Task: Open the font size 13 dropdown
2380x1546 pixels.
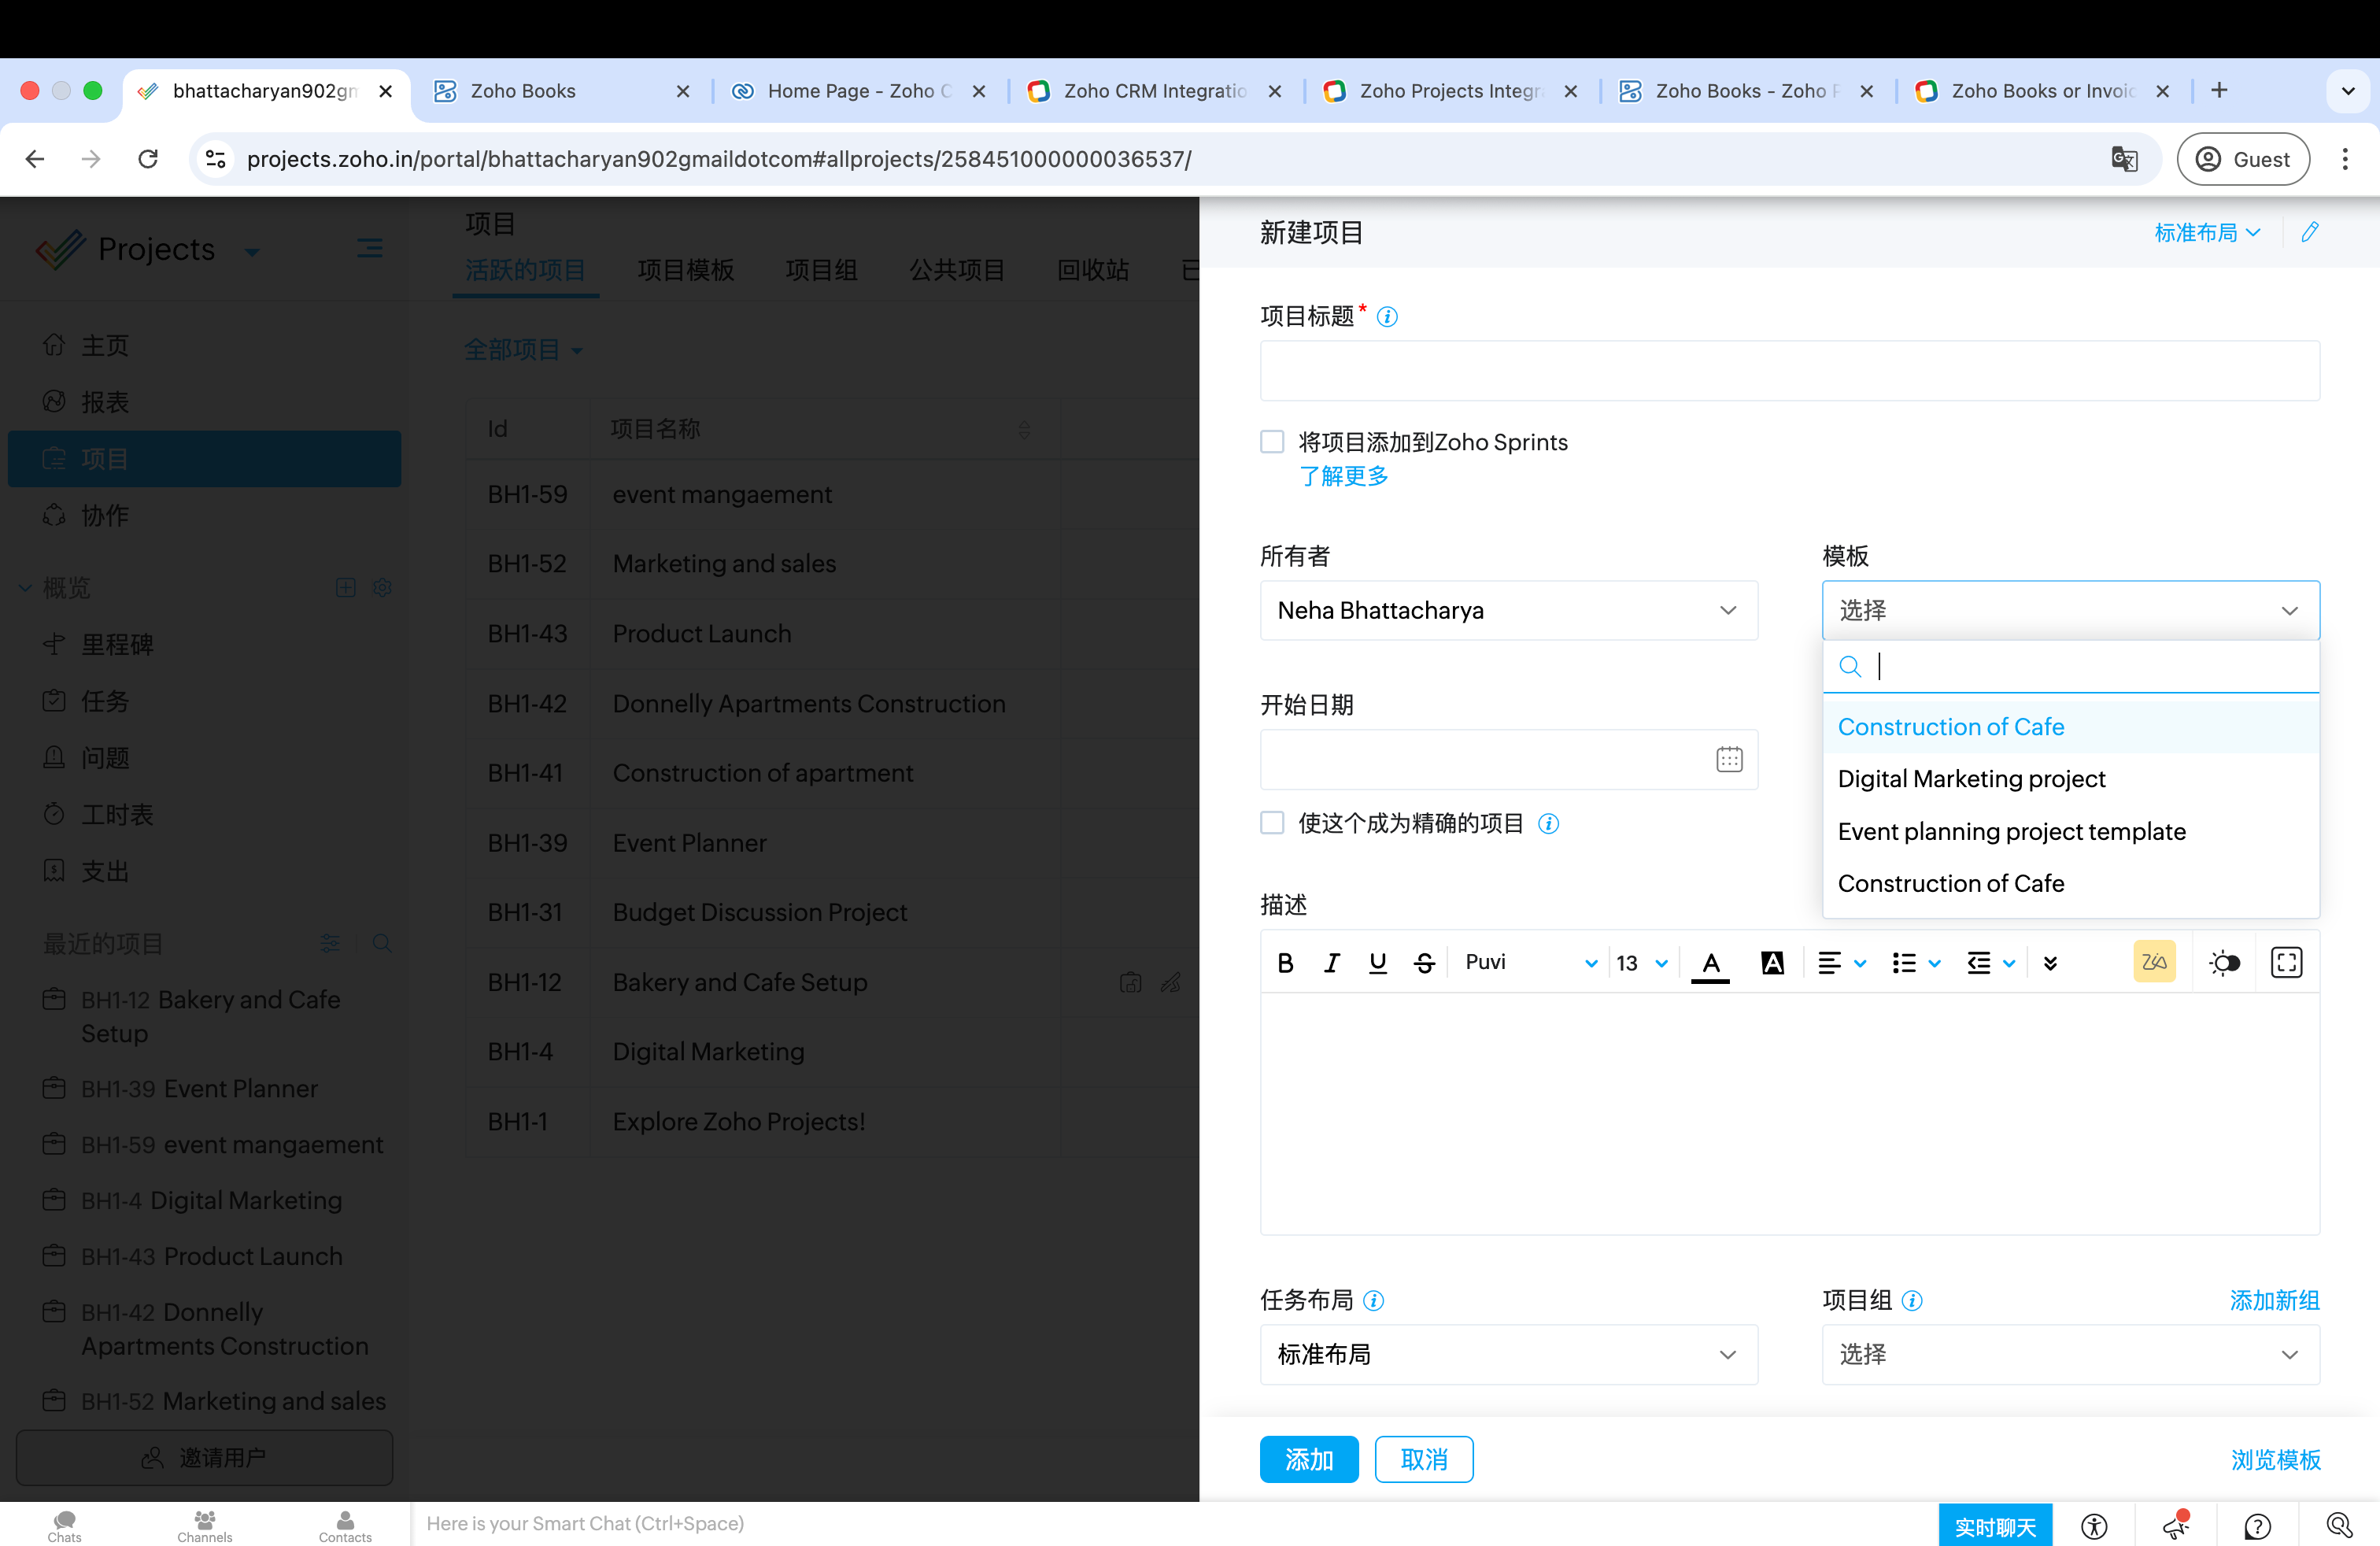Action: click(1641, 963)
